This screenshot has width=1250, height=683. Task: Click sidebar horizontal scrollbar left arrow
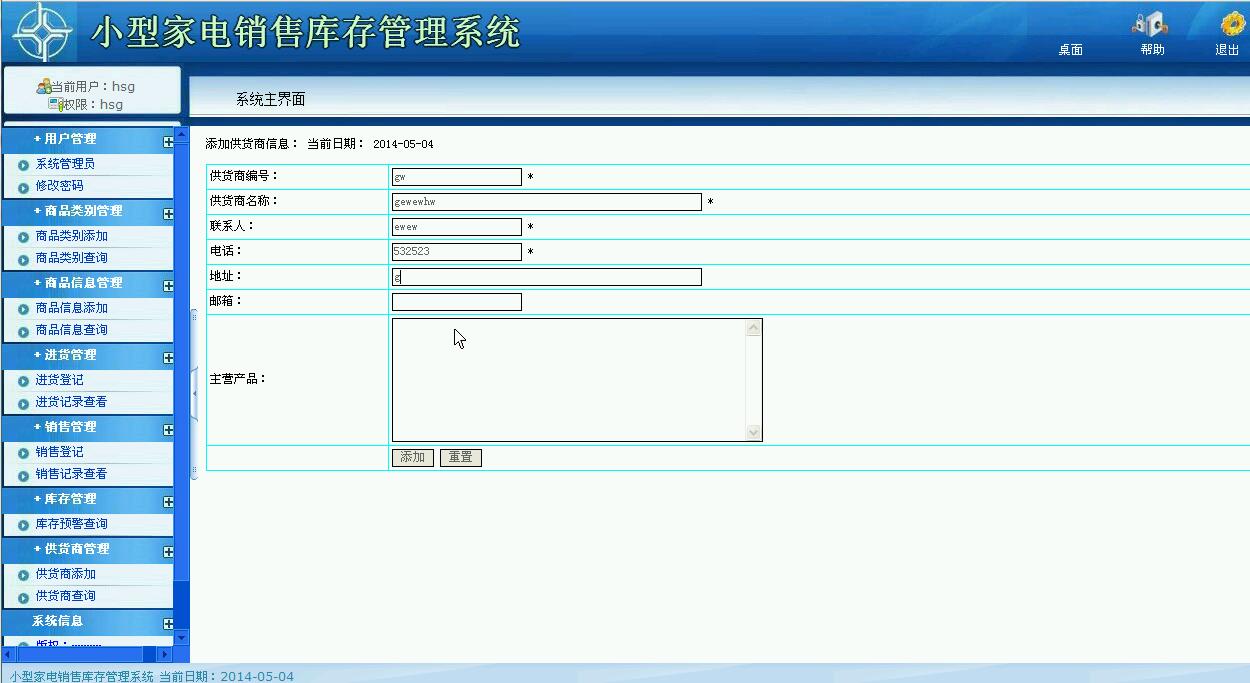pyautogui.click(x=8, y=654)
